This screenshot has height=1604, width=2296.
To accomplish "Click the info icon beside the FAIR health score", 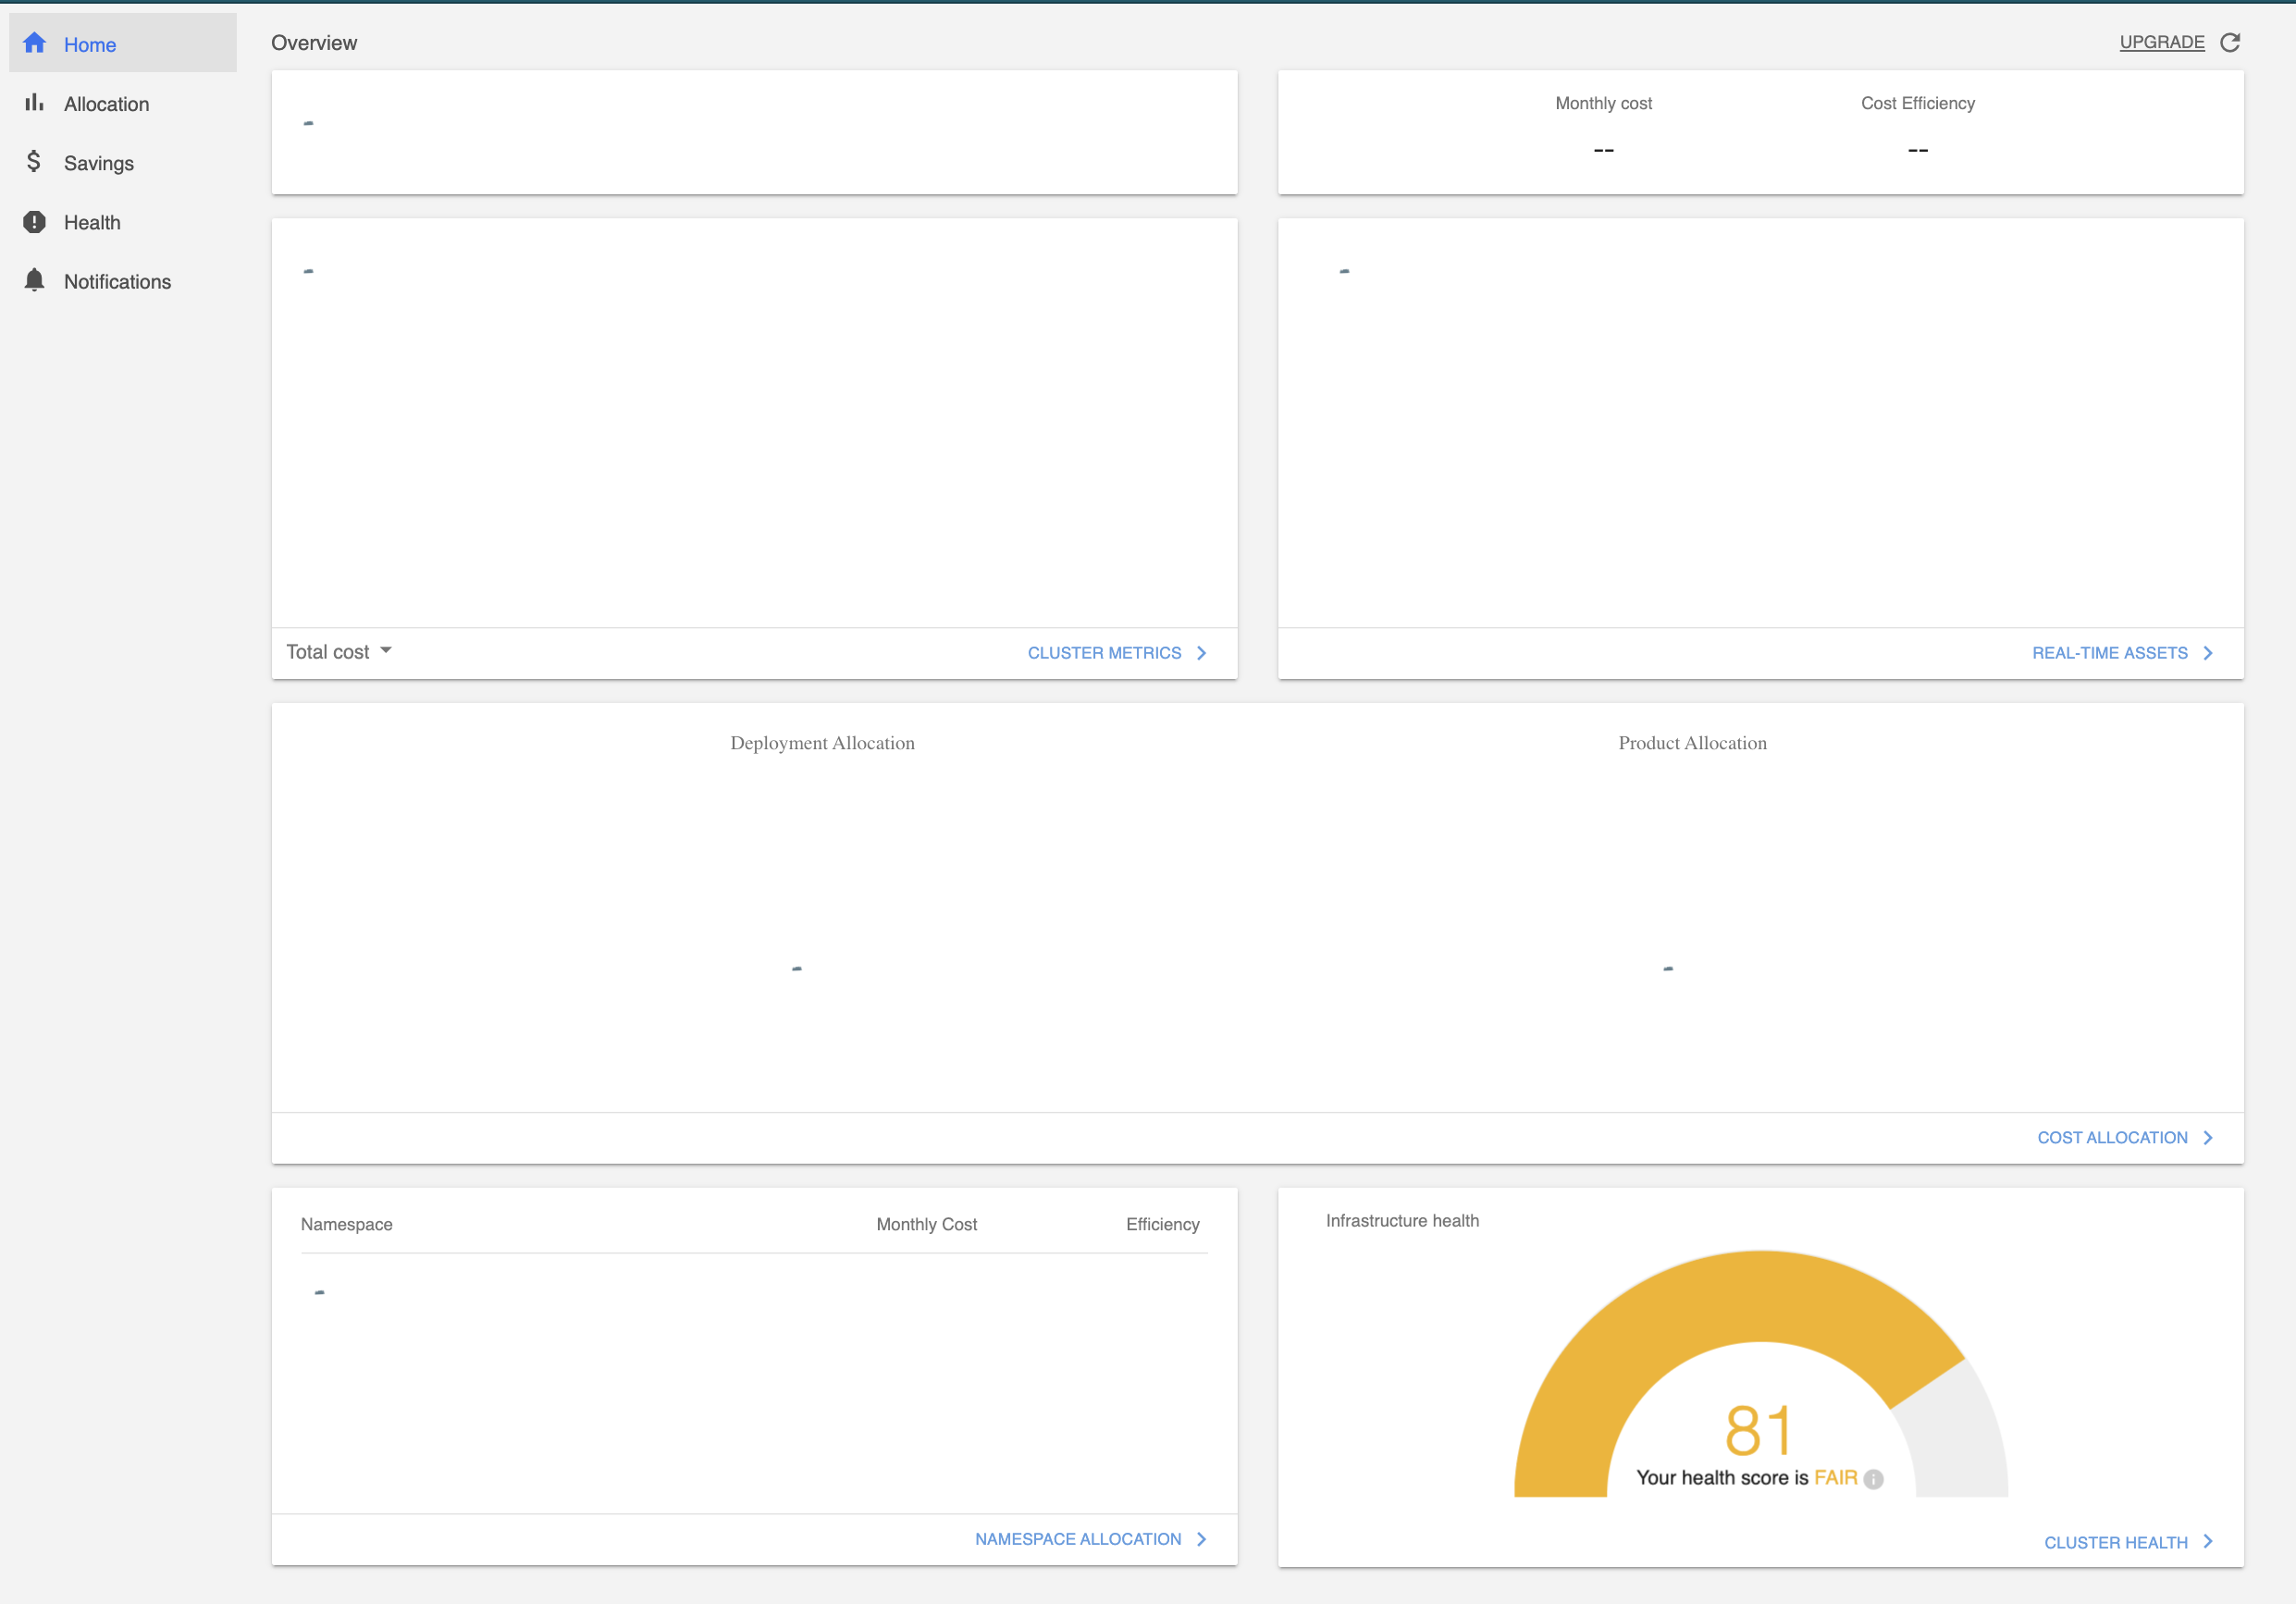I will coord(1872,1478).
